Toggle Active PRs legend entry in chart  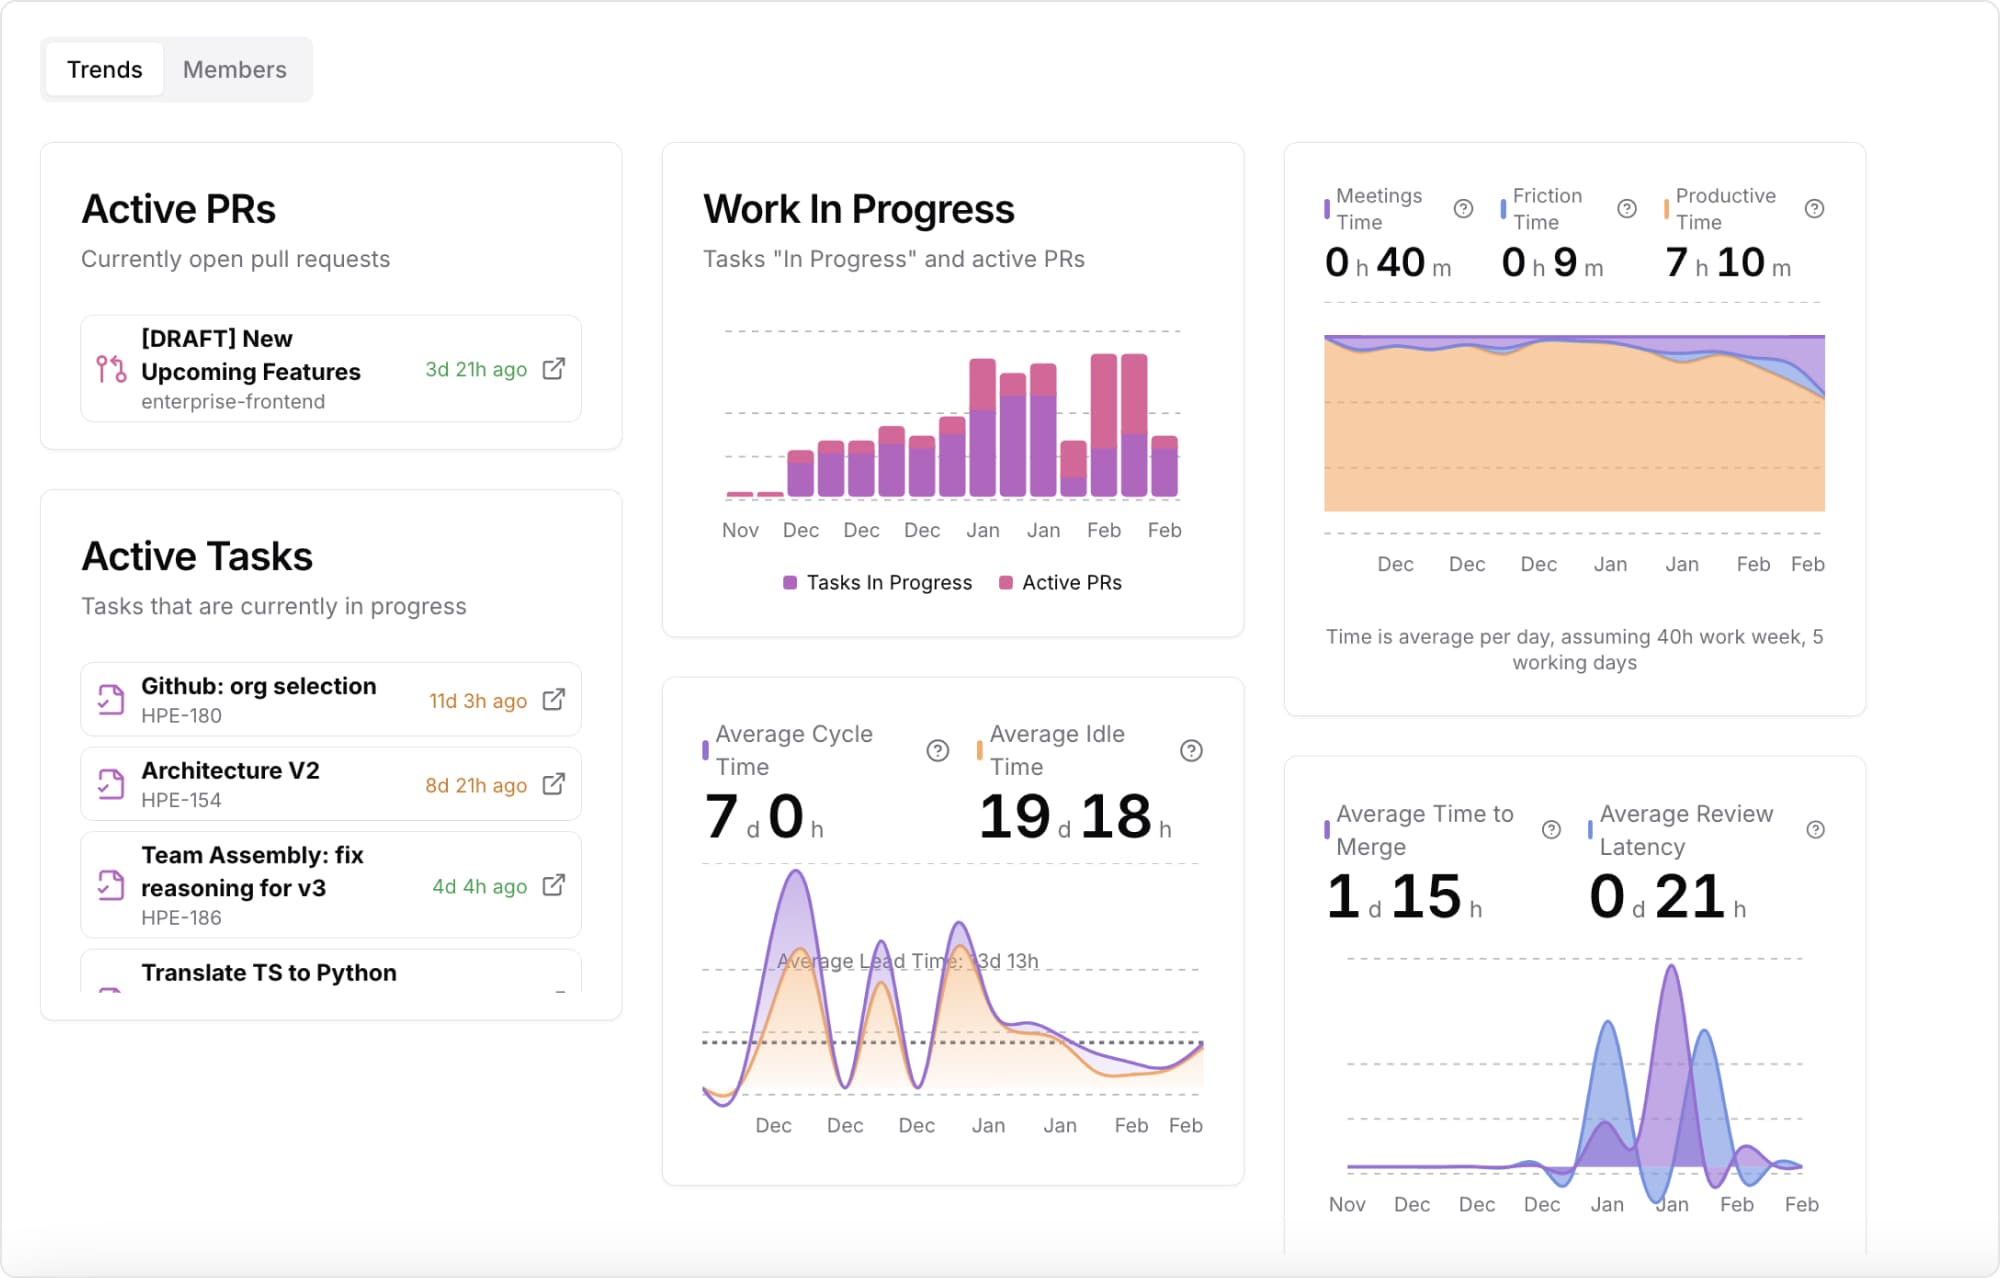point(1070,582)
